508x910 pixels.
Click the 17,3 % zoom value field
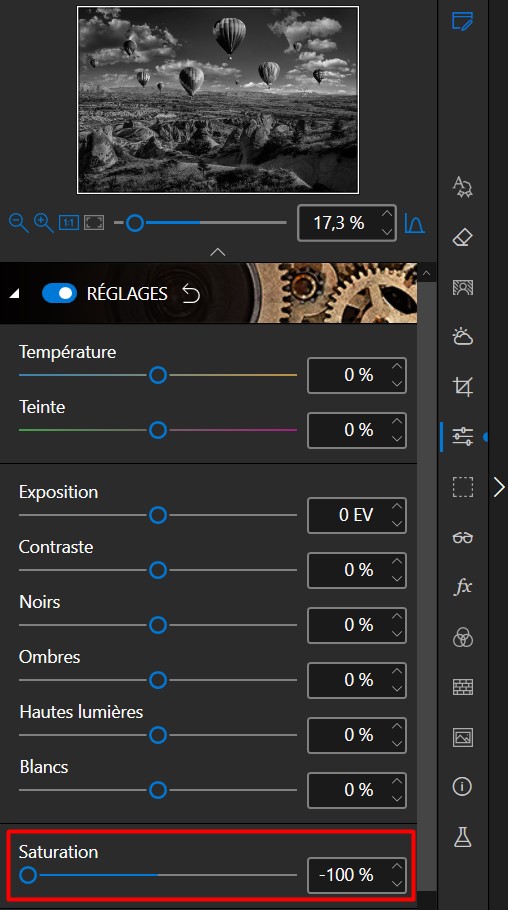347,223
